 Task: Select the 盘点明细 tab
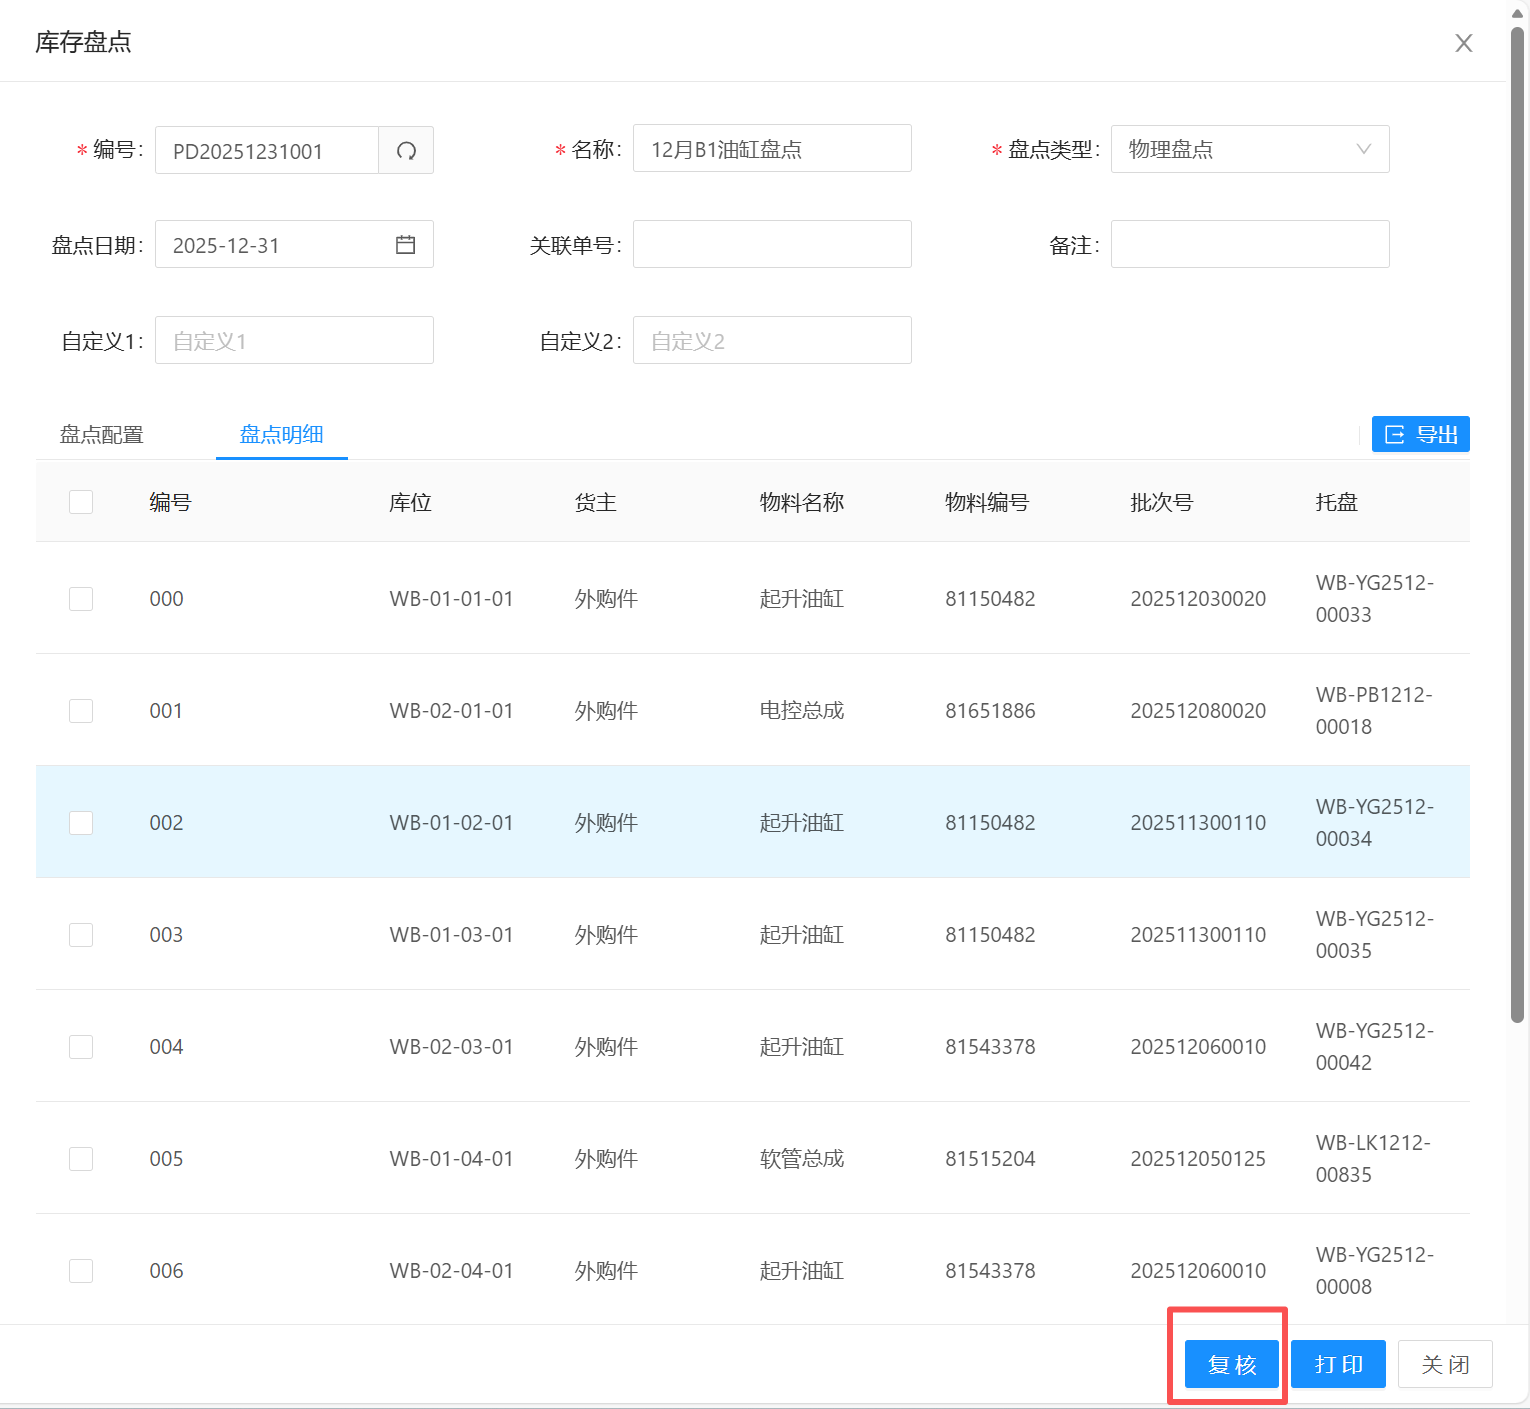(x=281, y=435)
